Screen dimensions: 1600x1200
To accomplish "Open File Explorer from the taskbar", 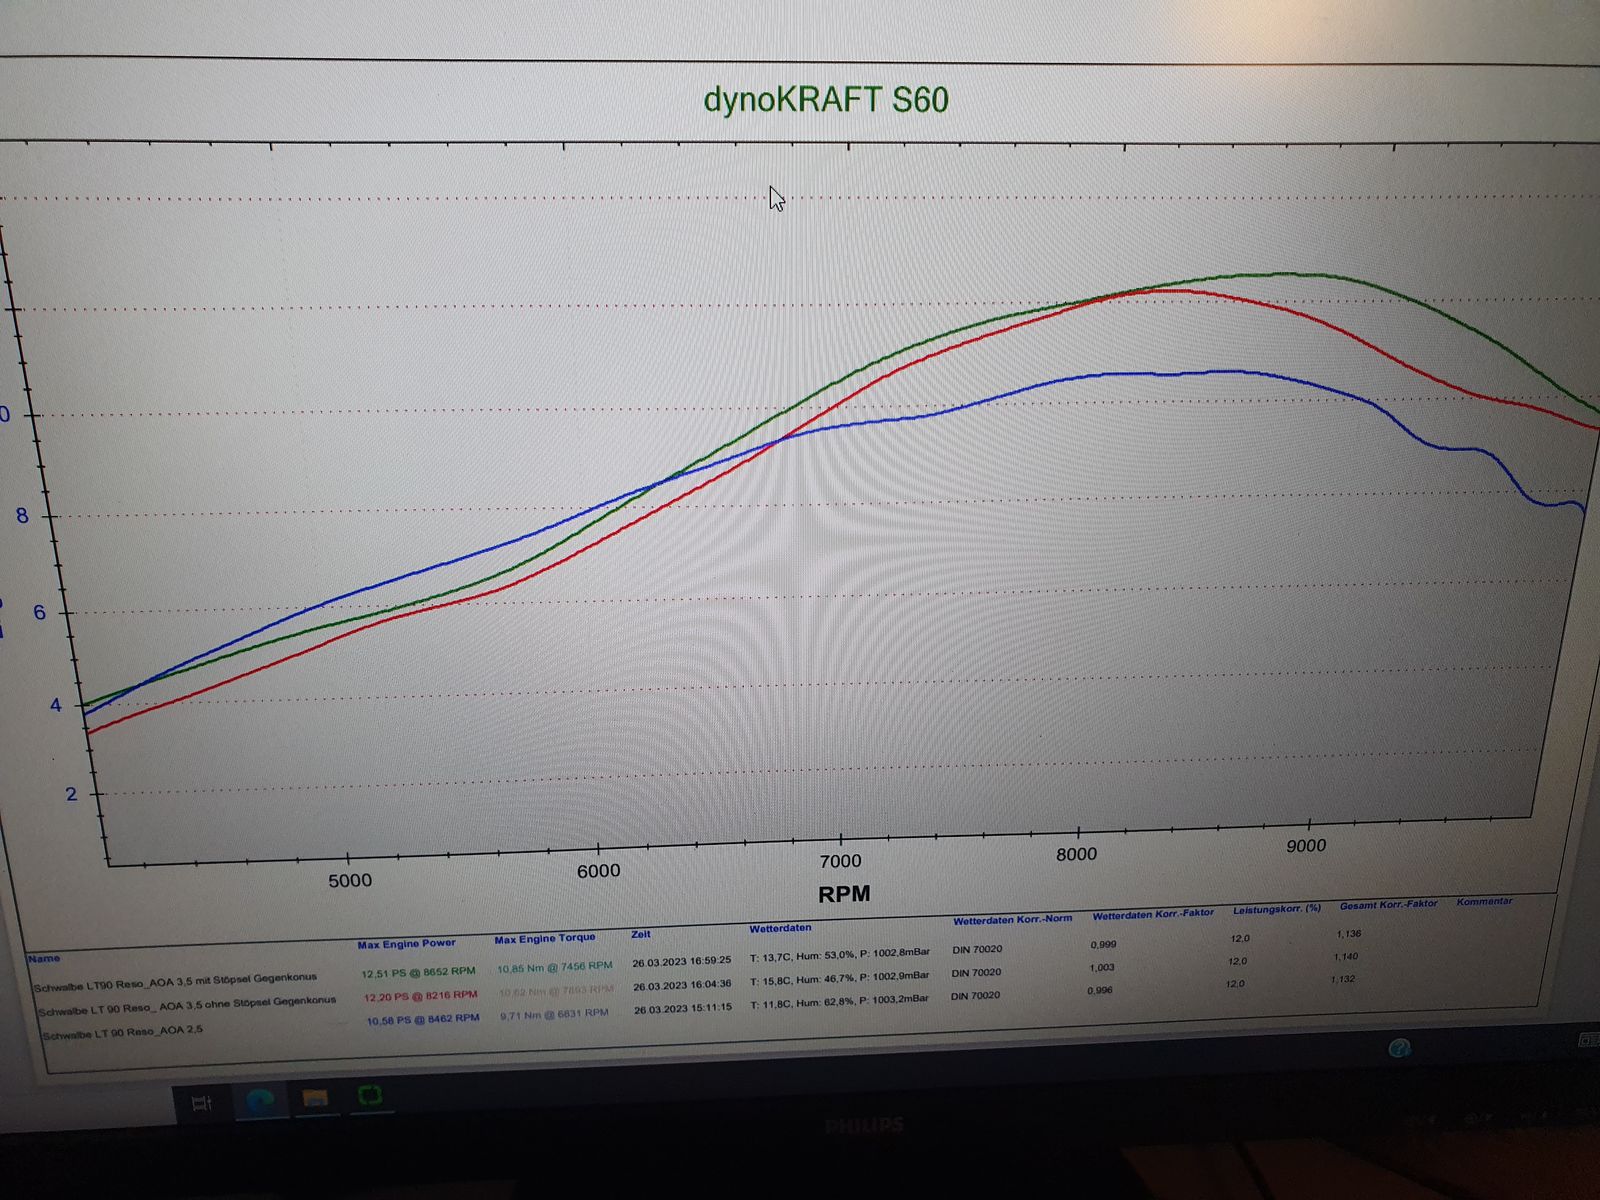I will 315,1099.
